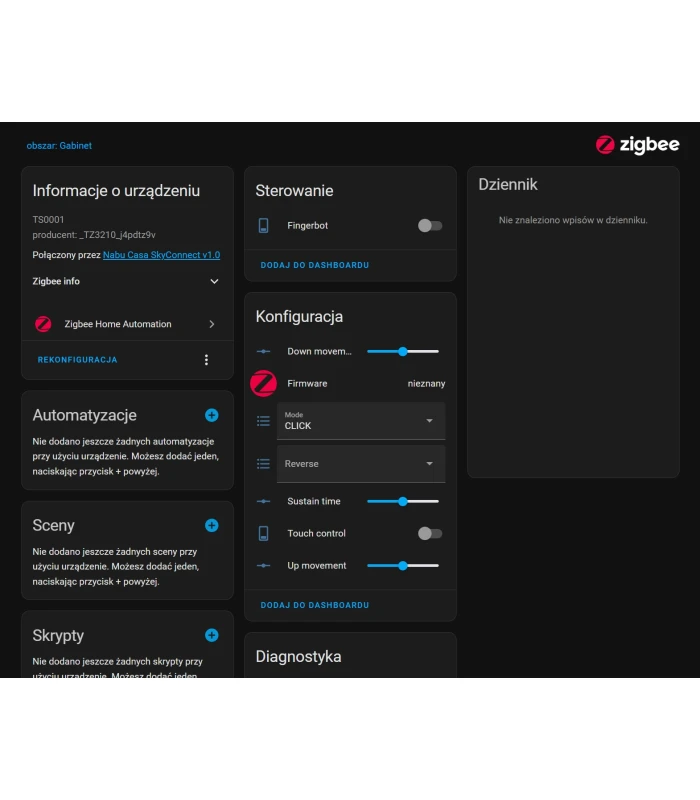700x800 pixels.
Task: Click the list icon beside Reverse
Action: 263,464
